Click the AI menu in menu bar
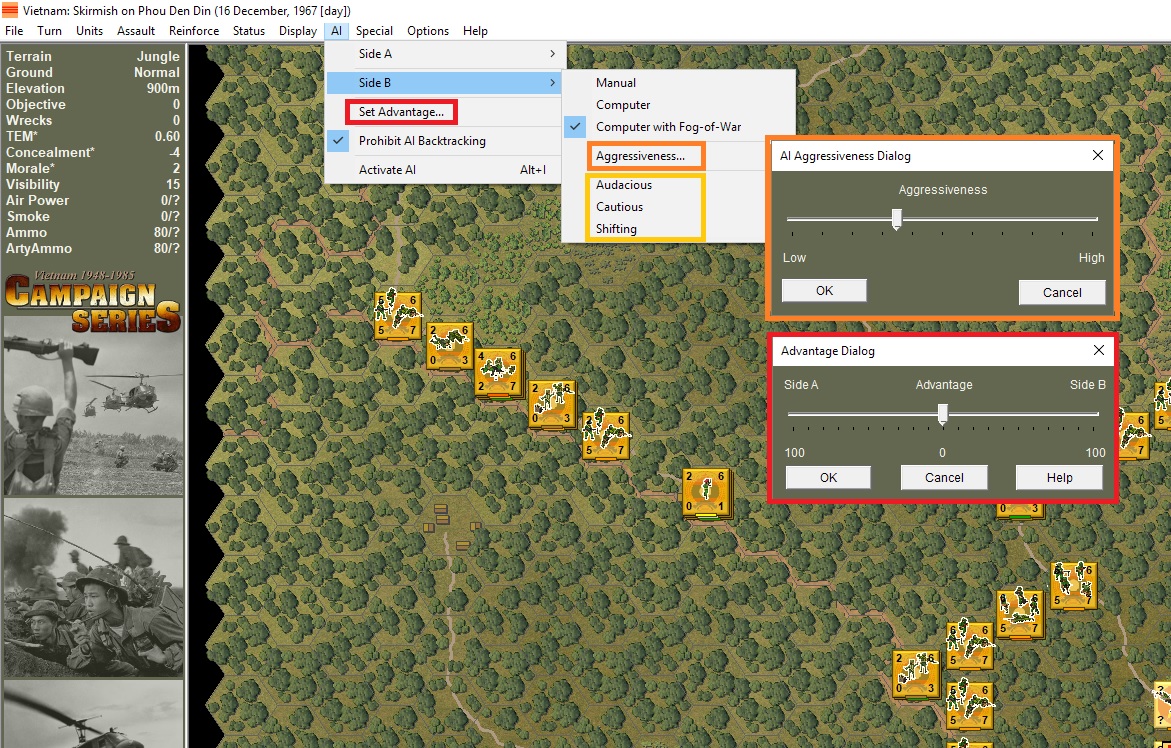The width and height of the screenshot is (1171, 748). (x=337, y=31)
